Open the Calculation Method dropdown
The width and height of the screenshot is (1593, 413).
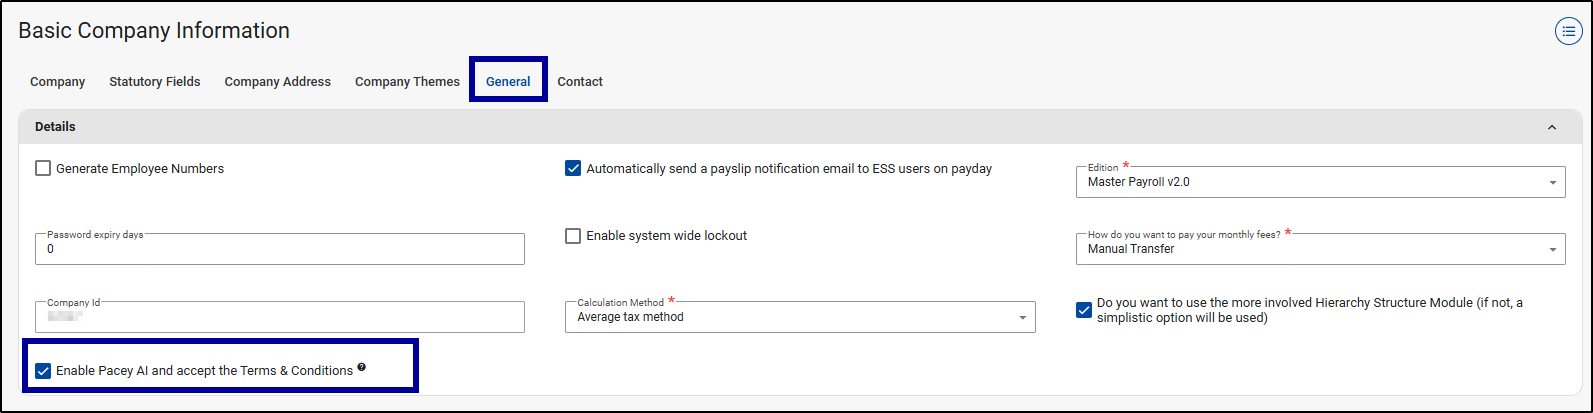pos(800,317)
